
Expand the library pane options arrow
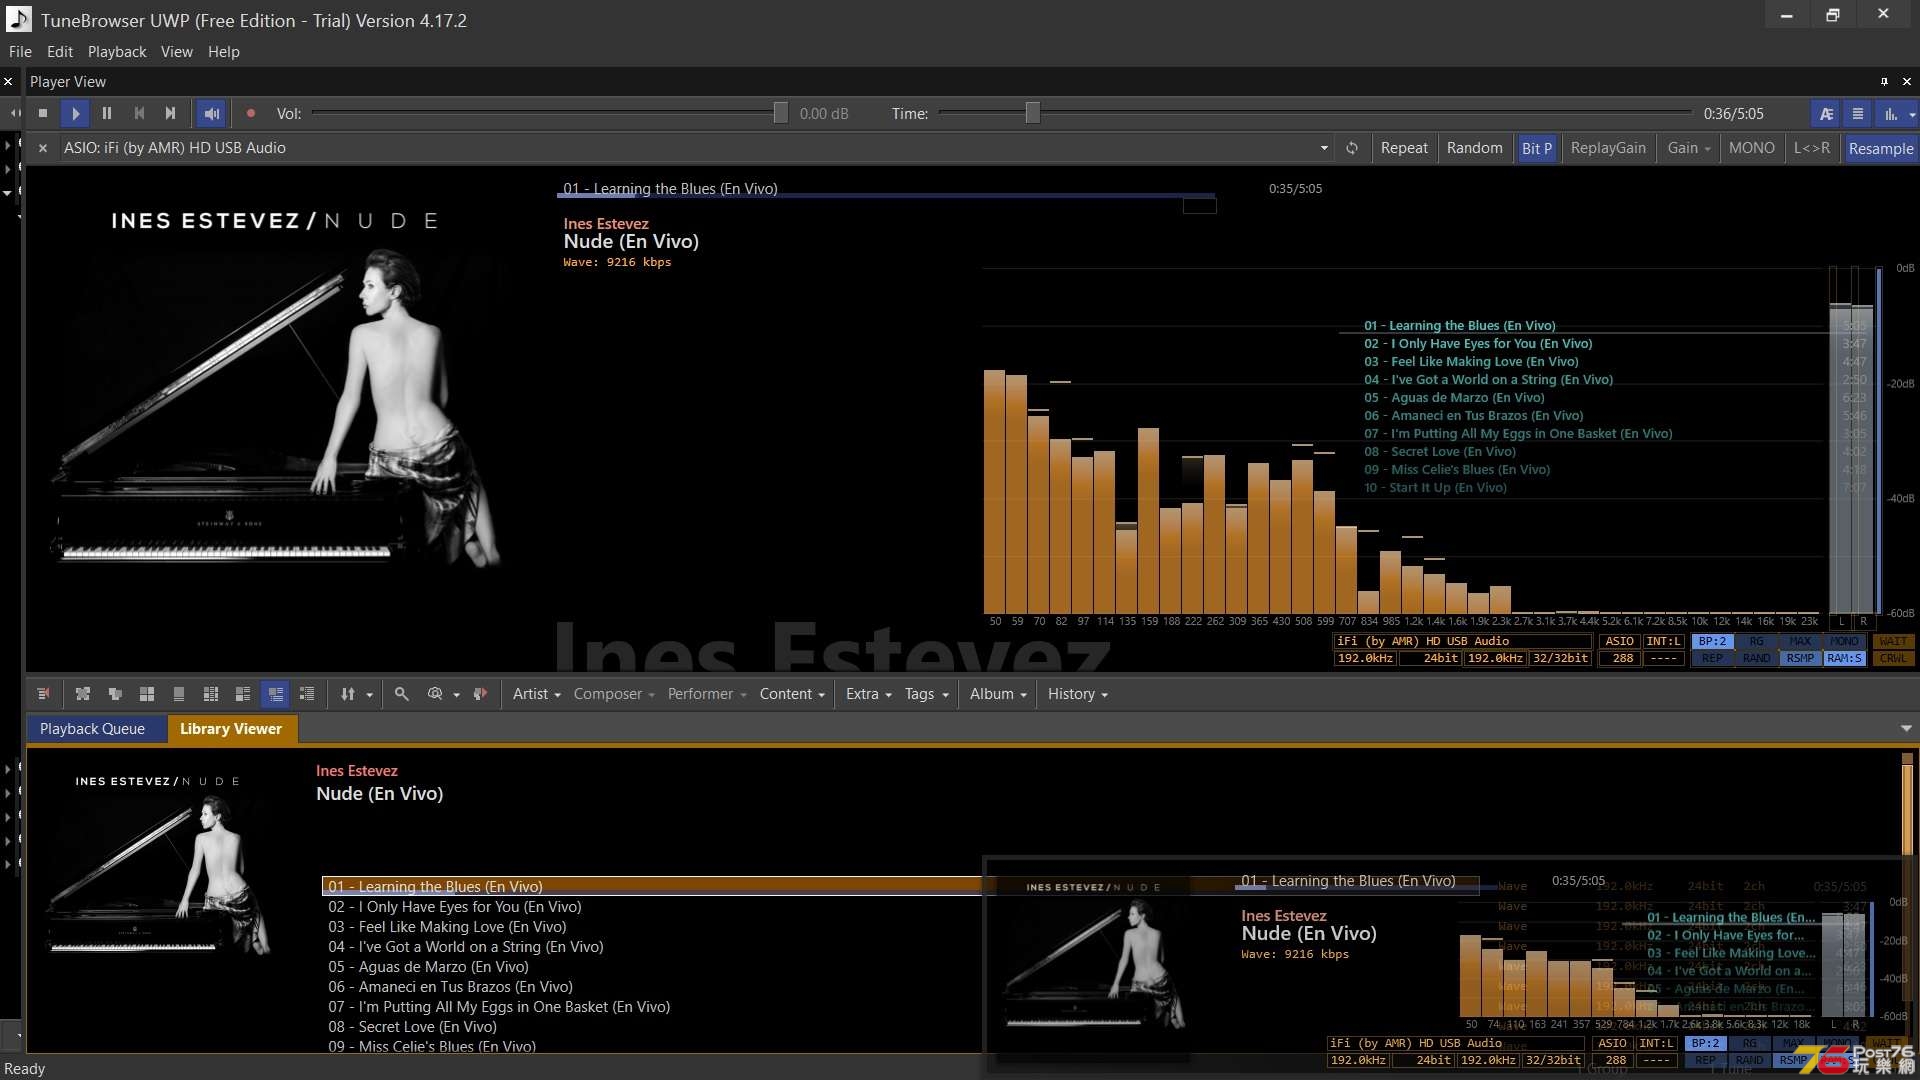tap(1906, 729)
